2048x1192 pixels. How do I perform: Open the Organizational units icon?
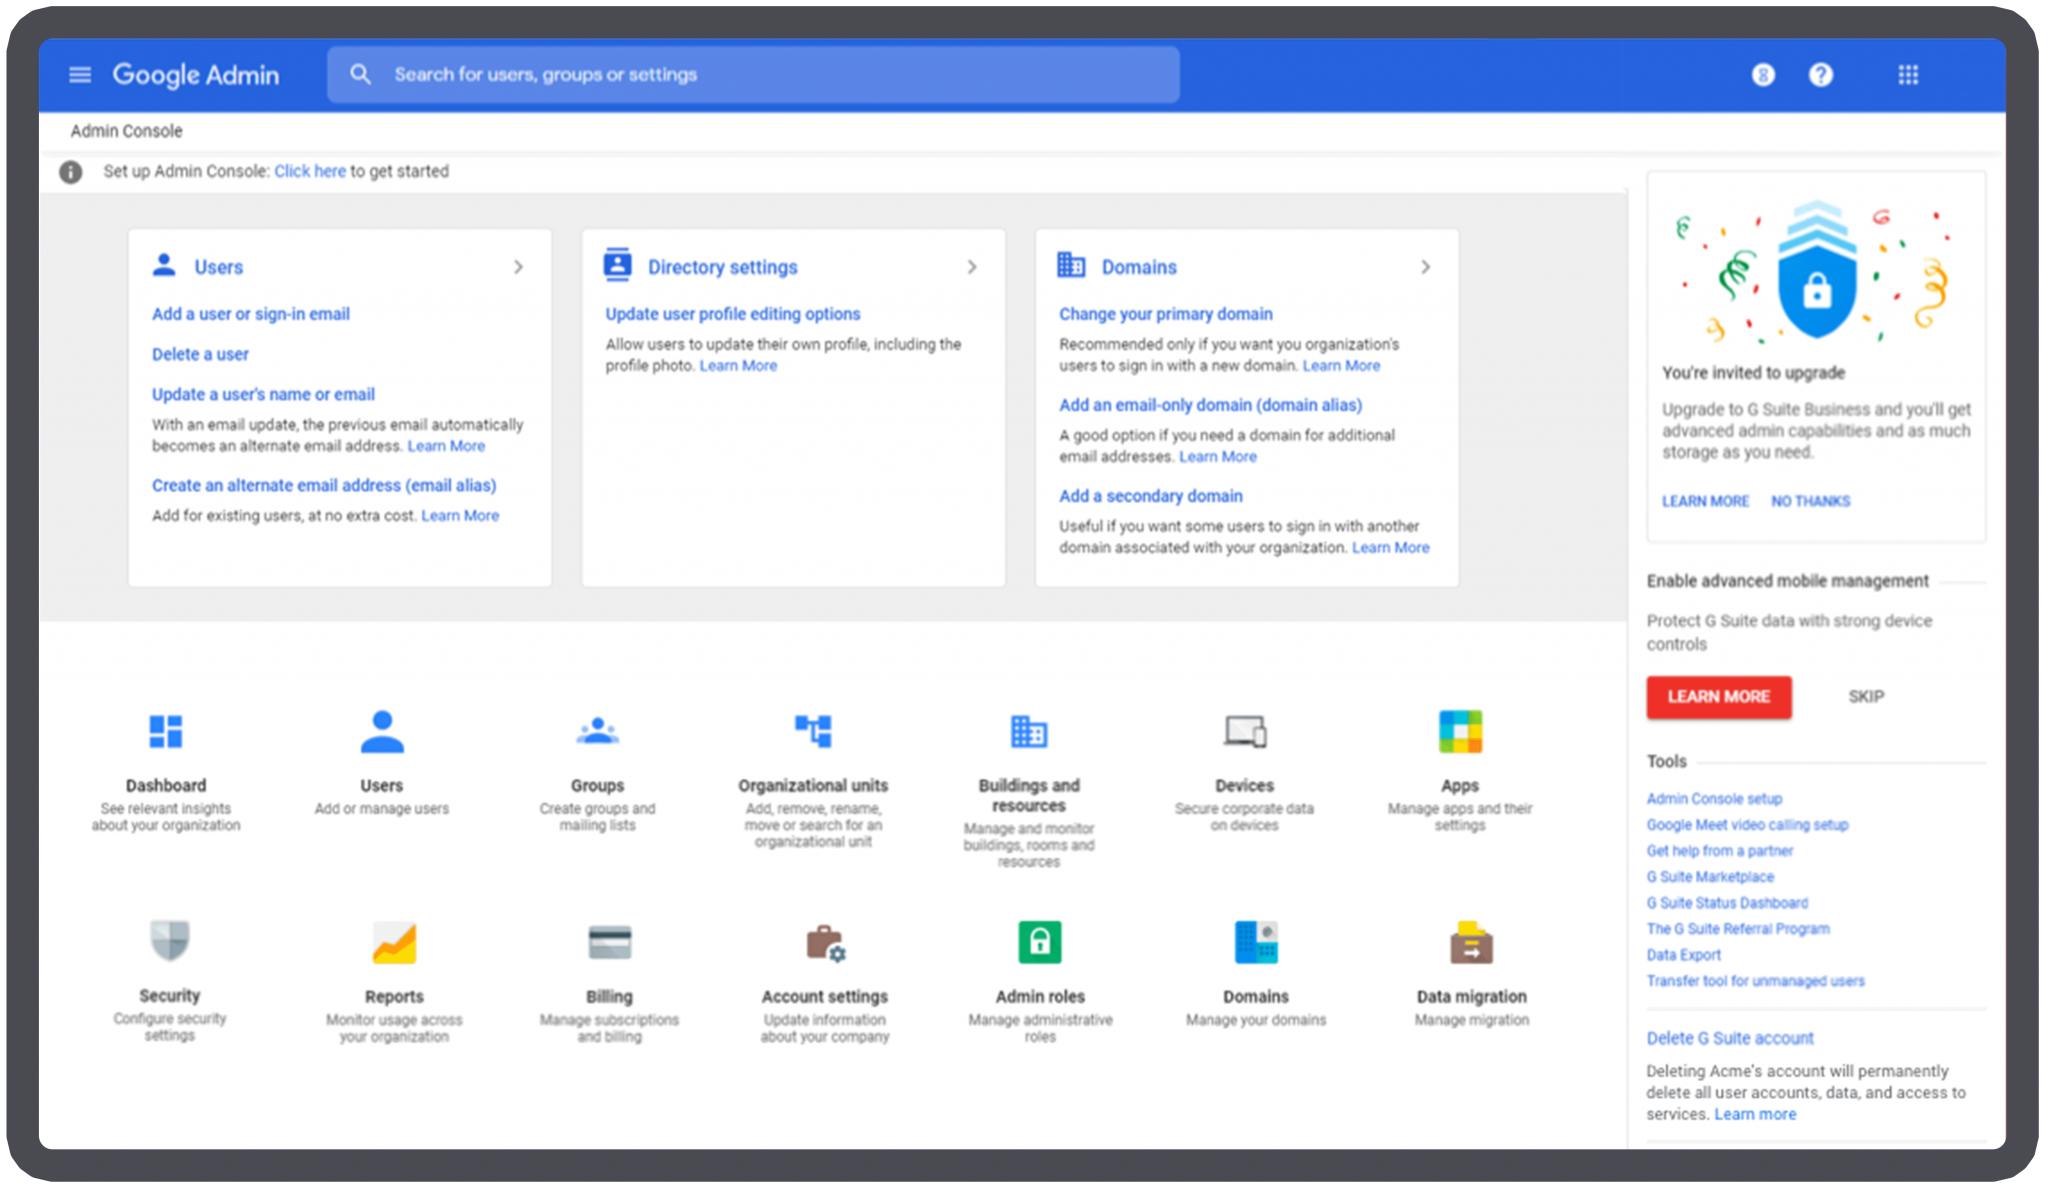(813, 732)
